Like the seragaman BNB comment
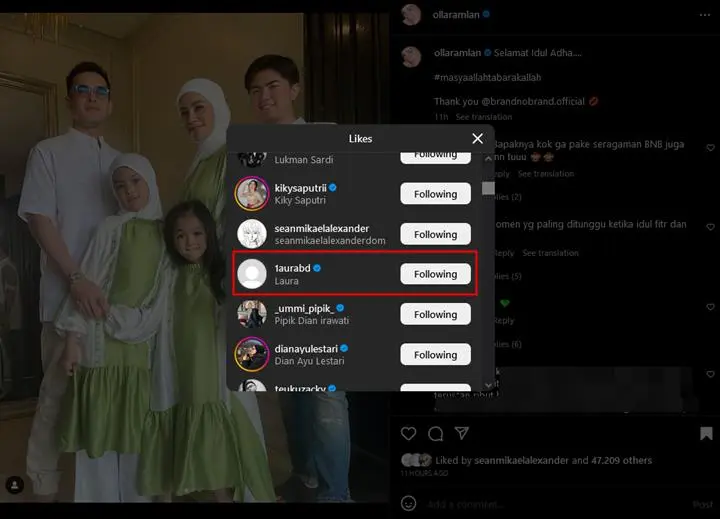720x519 pixels. point(710,147)
